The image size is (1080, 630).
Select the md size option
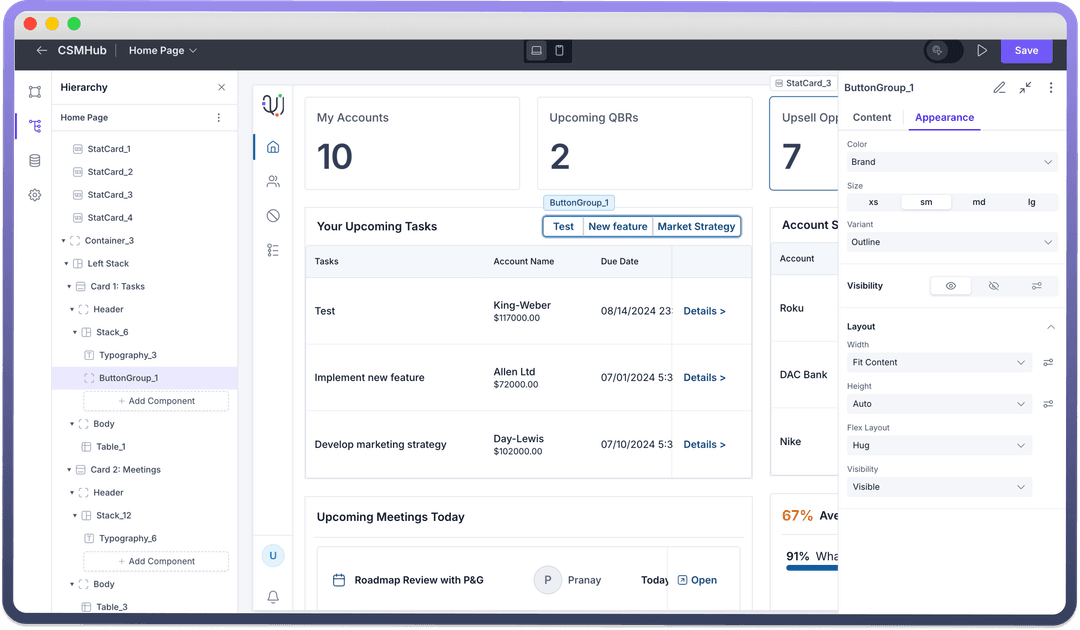pos(978,202)
